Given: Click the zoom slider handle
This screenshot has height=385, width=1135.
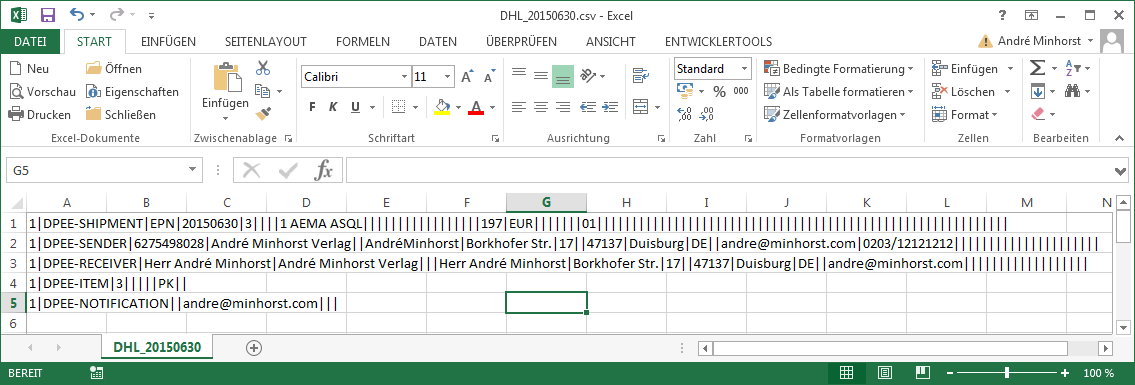Looking at the screenshot, I should (1007, 373).
